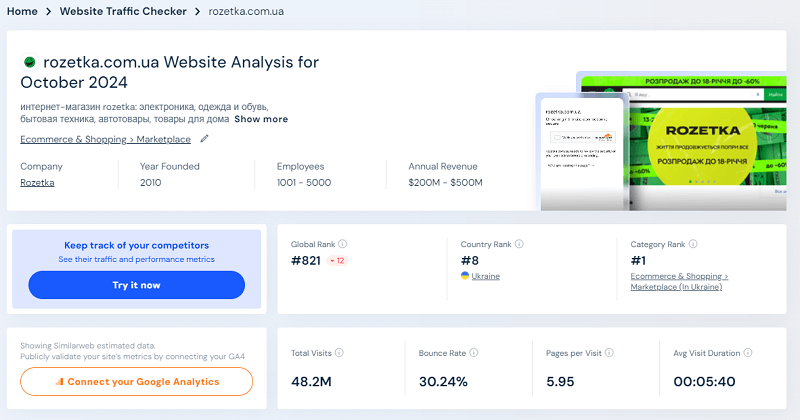Click the breadcrumb chevron after Website Traffic Checker
800x420 pixels.
pos(197,11)
